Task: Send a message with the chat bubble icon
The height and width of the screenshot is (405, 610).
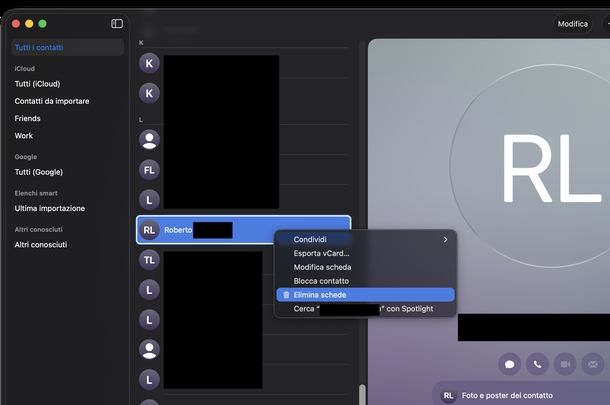Action: [510, 364]
